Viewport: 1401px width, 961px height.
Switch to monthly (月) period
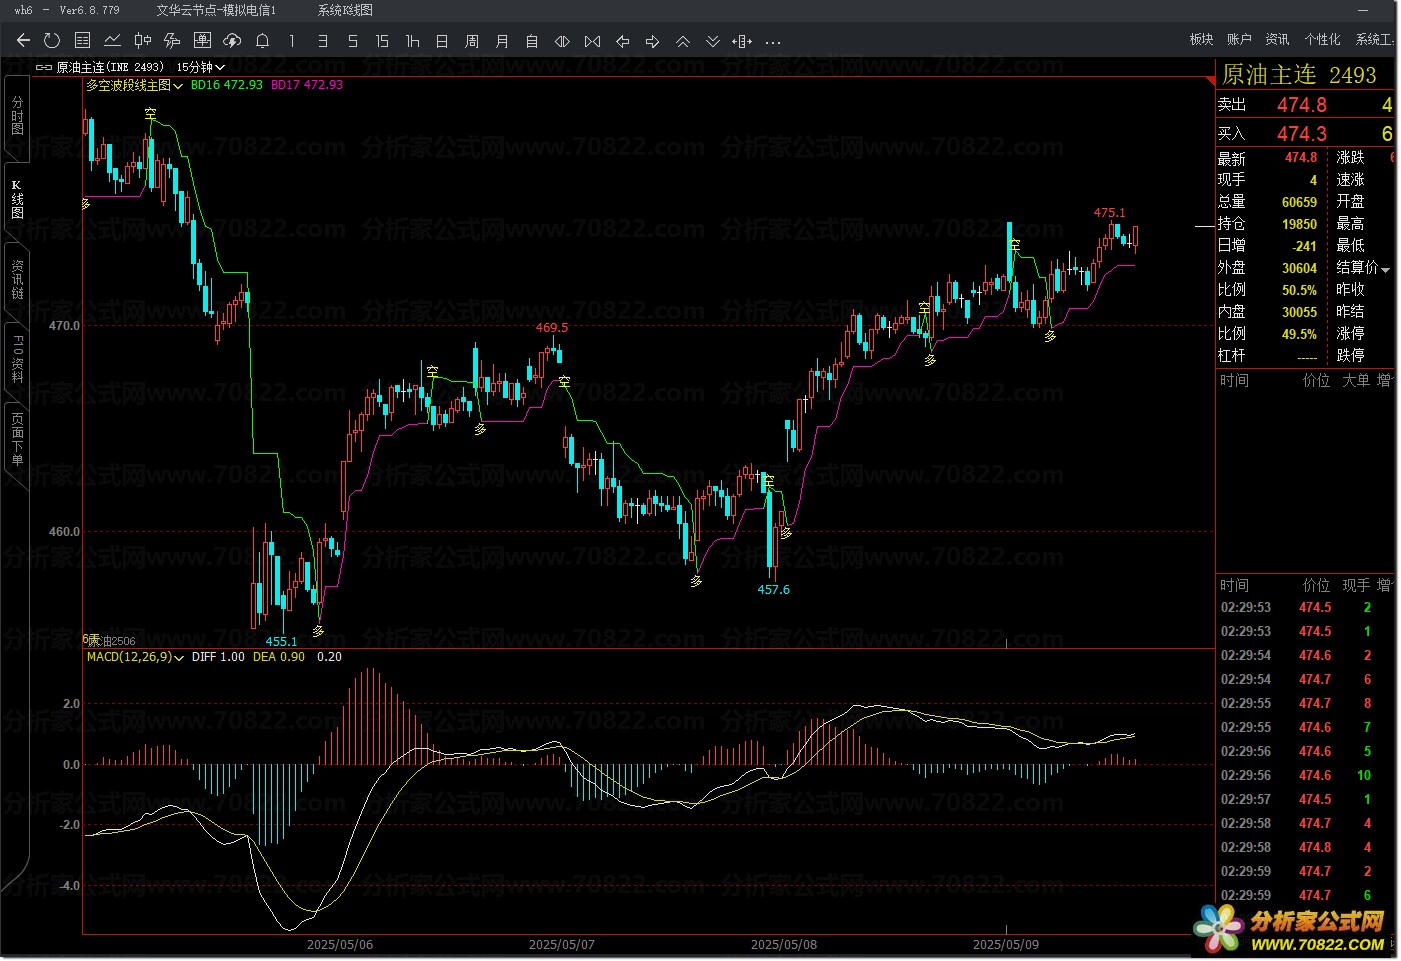[502, 41]
